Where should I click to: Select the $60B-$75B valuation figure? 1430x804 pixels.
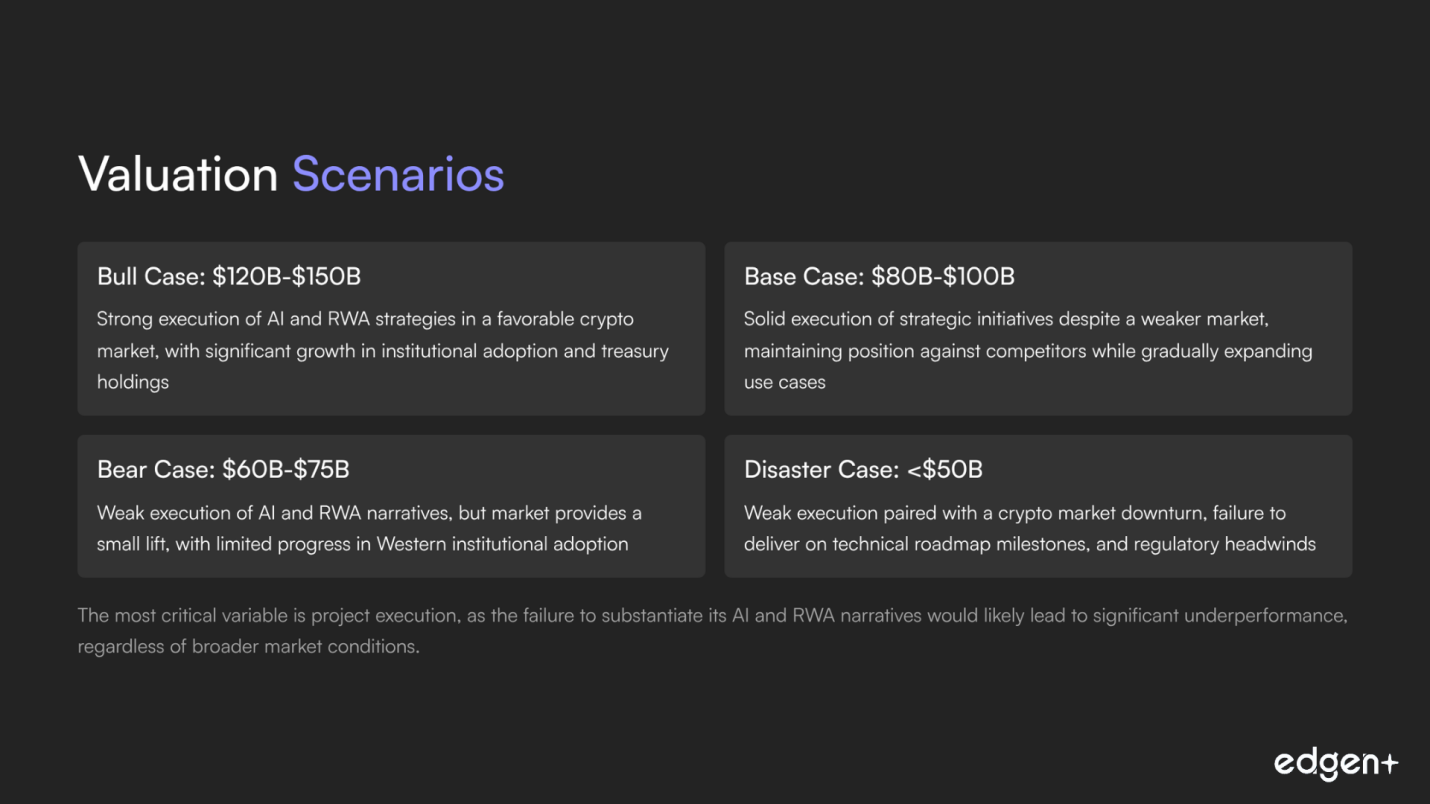click(x=285, y=469)
